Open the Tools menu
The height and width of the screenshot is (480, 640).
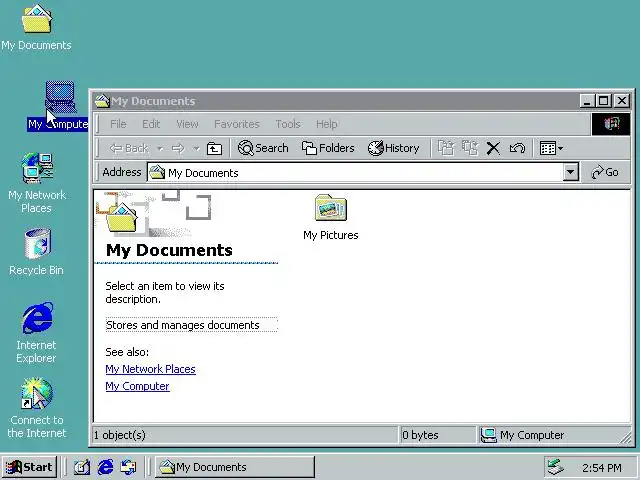(288, 124)
